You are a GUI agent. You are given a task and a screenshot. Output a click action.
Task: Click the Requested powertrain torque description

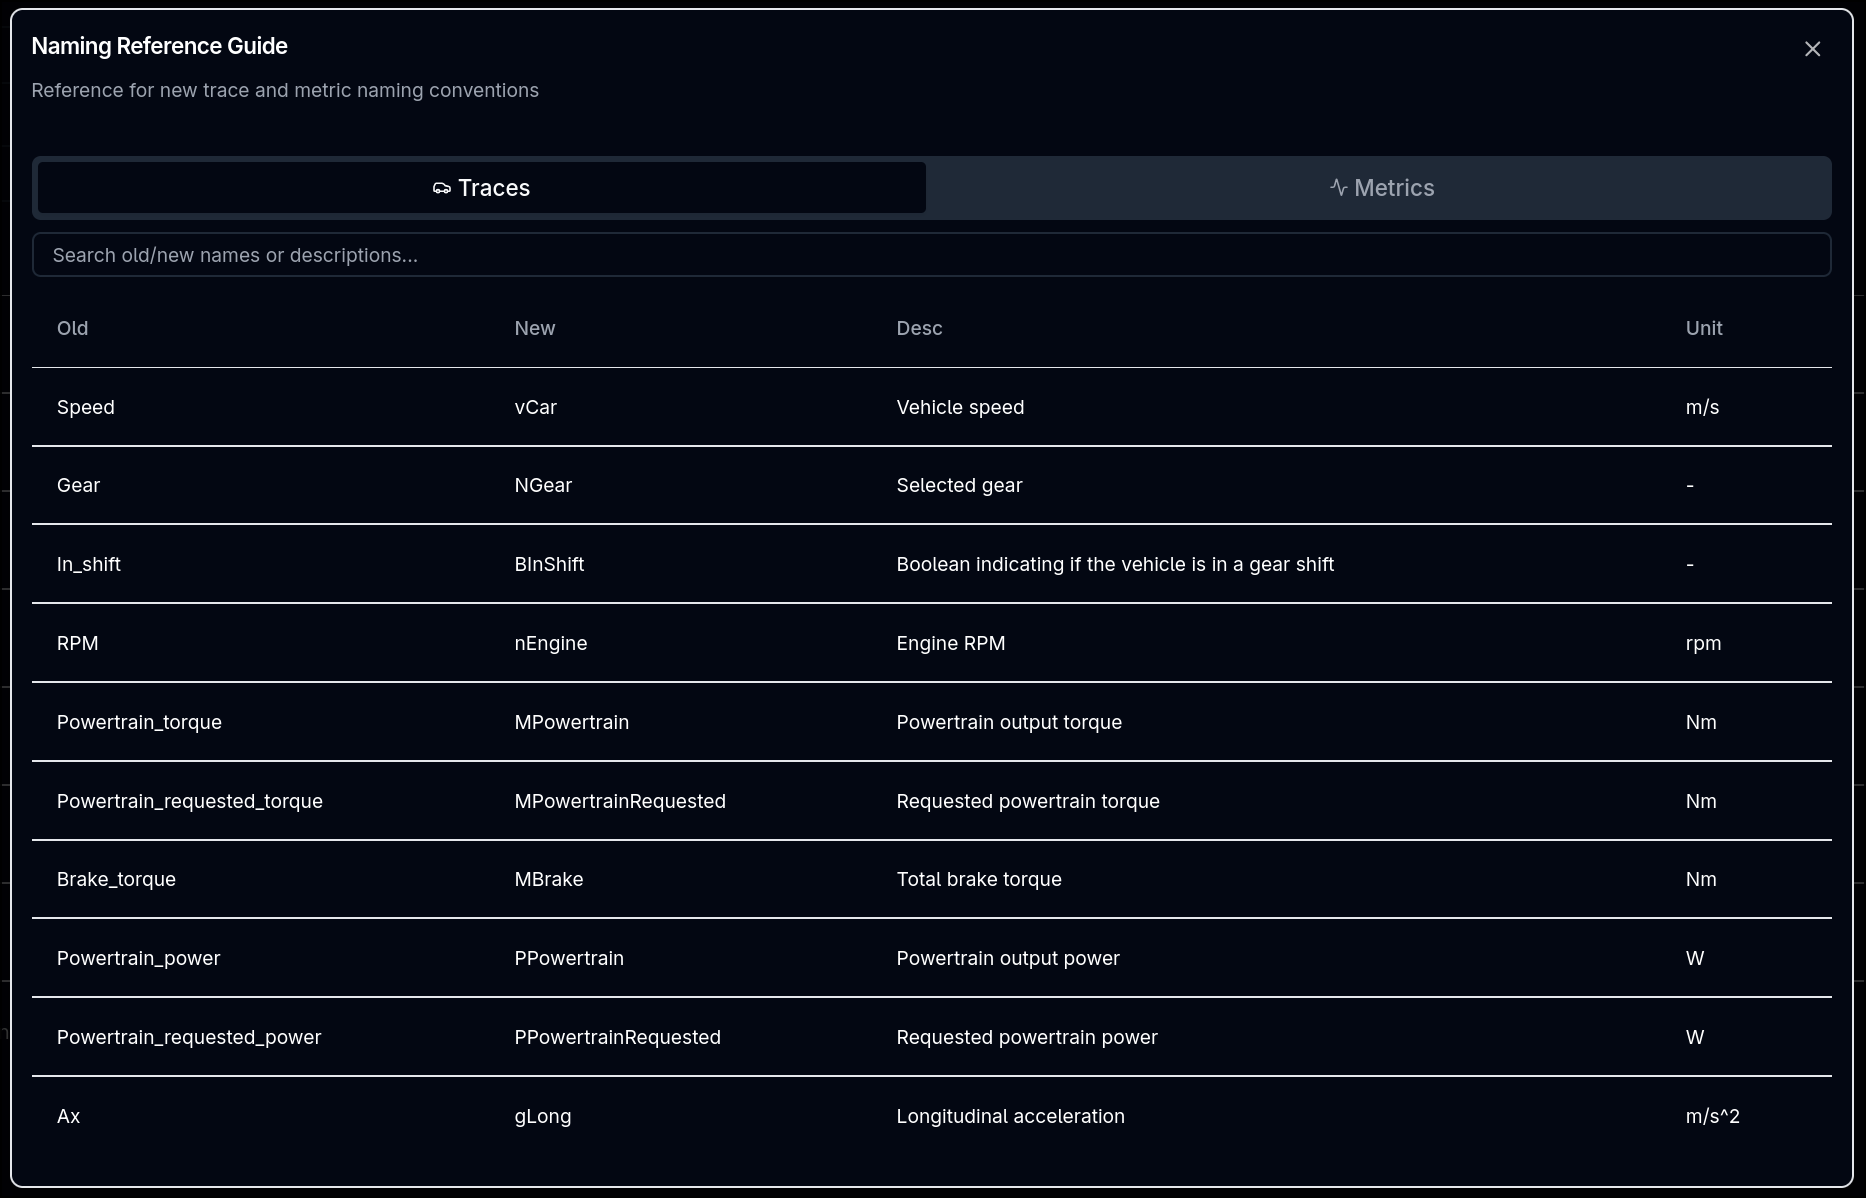click(x=1028, y=801)
